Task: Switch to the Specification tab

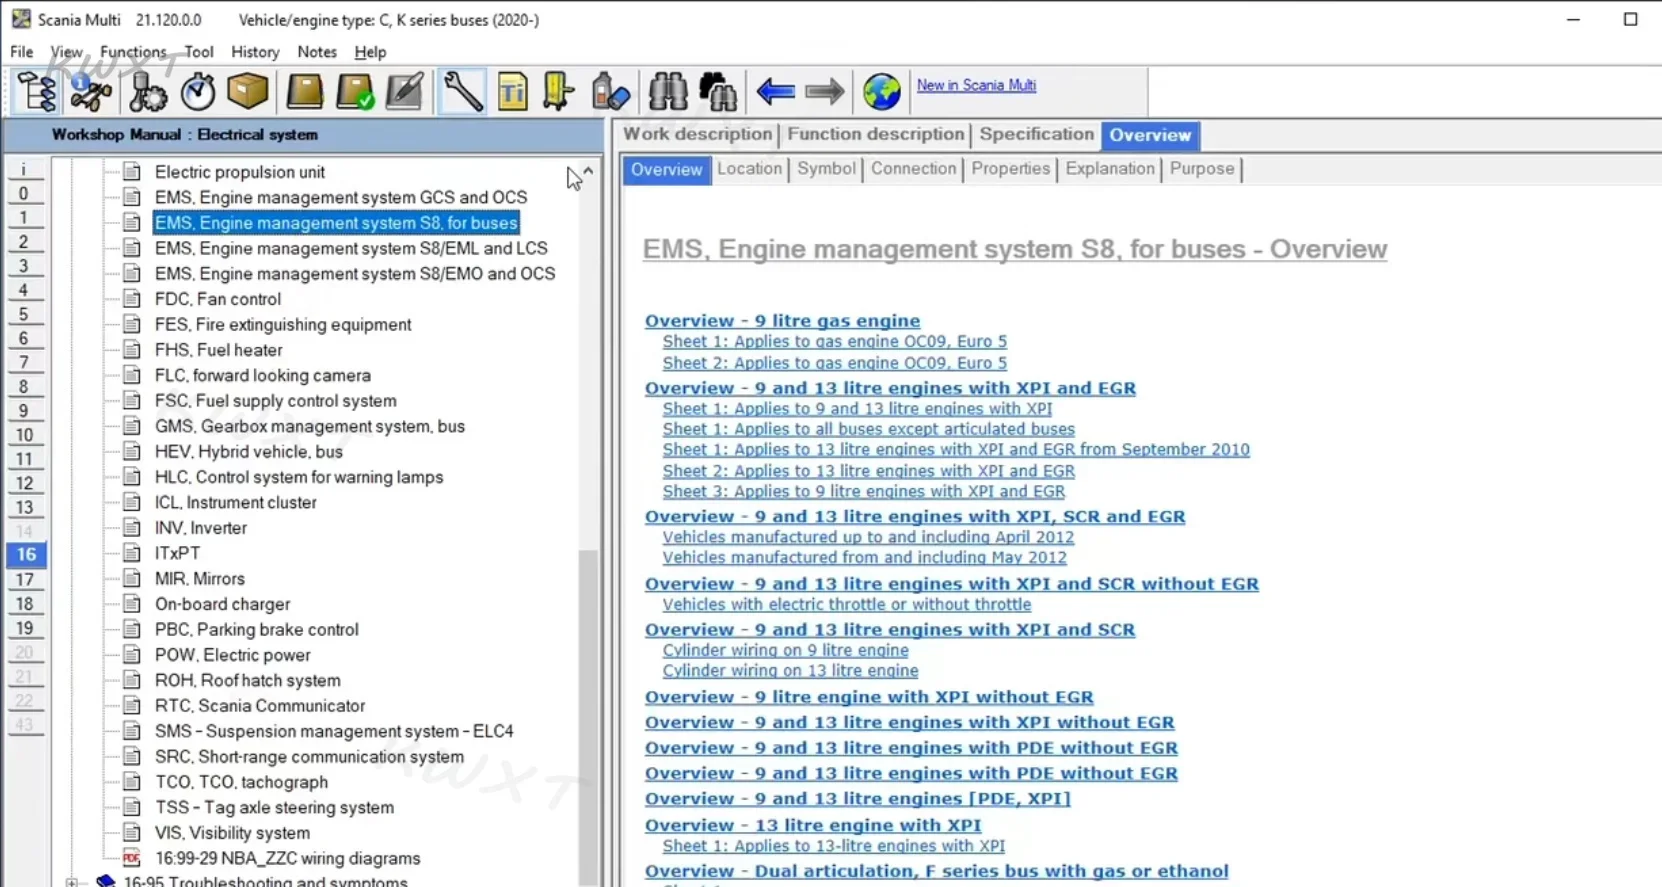Action: pyautogui.click(x=1037, y=134)
